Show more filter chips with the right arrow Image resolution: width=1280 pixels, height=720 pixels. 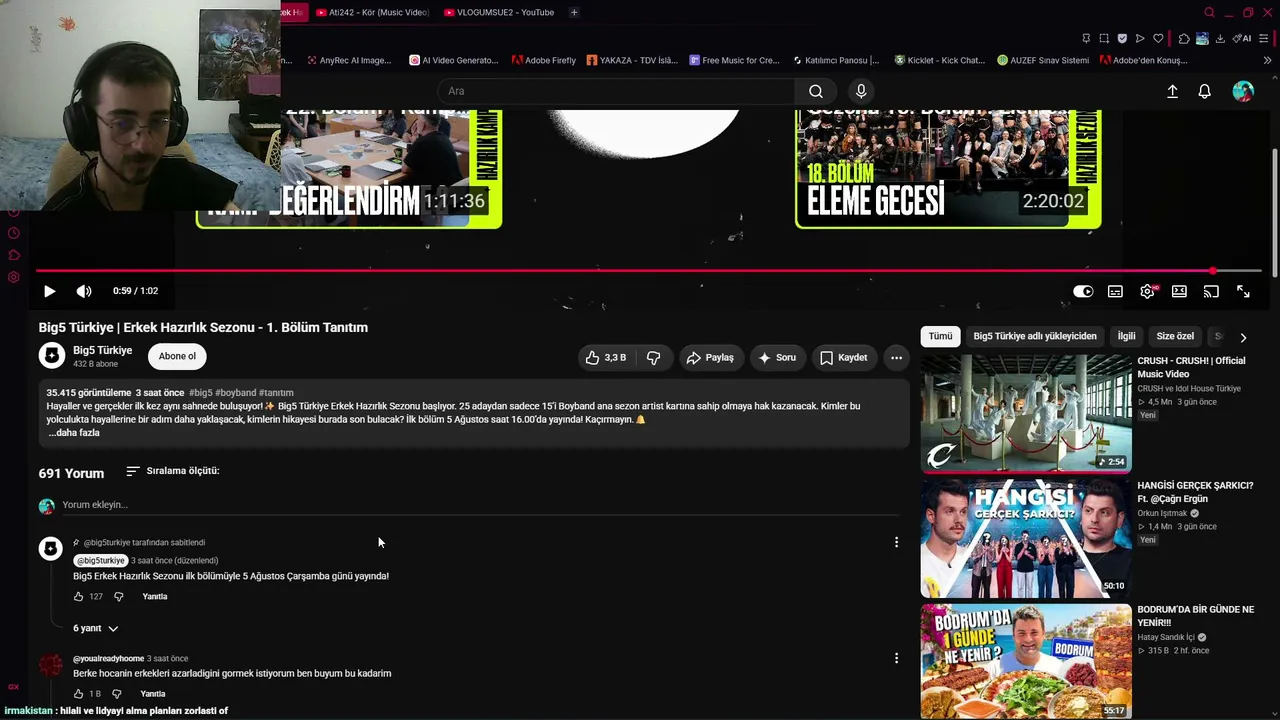1243,337
